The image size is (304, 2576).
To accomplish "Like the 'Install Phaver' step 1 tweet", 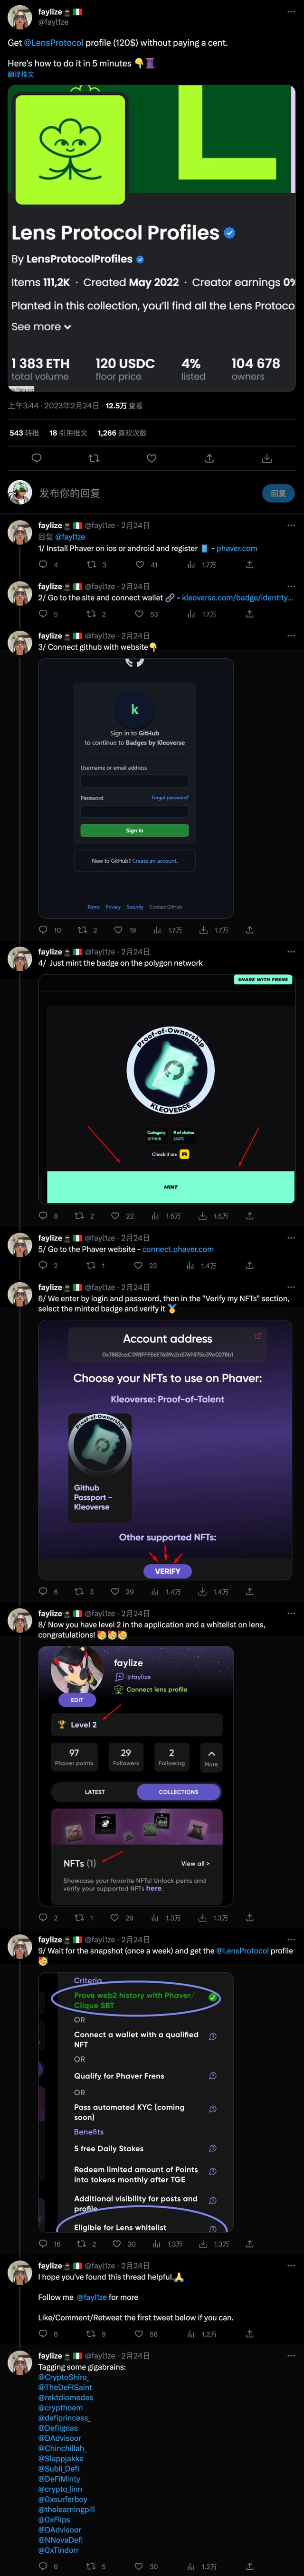I will [x=140, y=565].
